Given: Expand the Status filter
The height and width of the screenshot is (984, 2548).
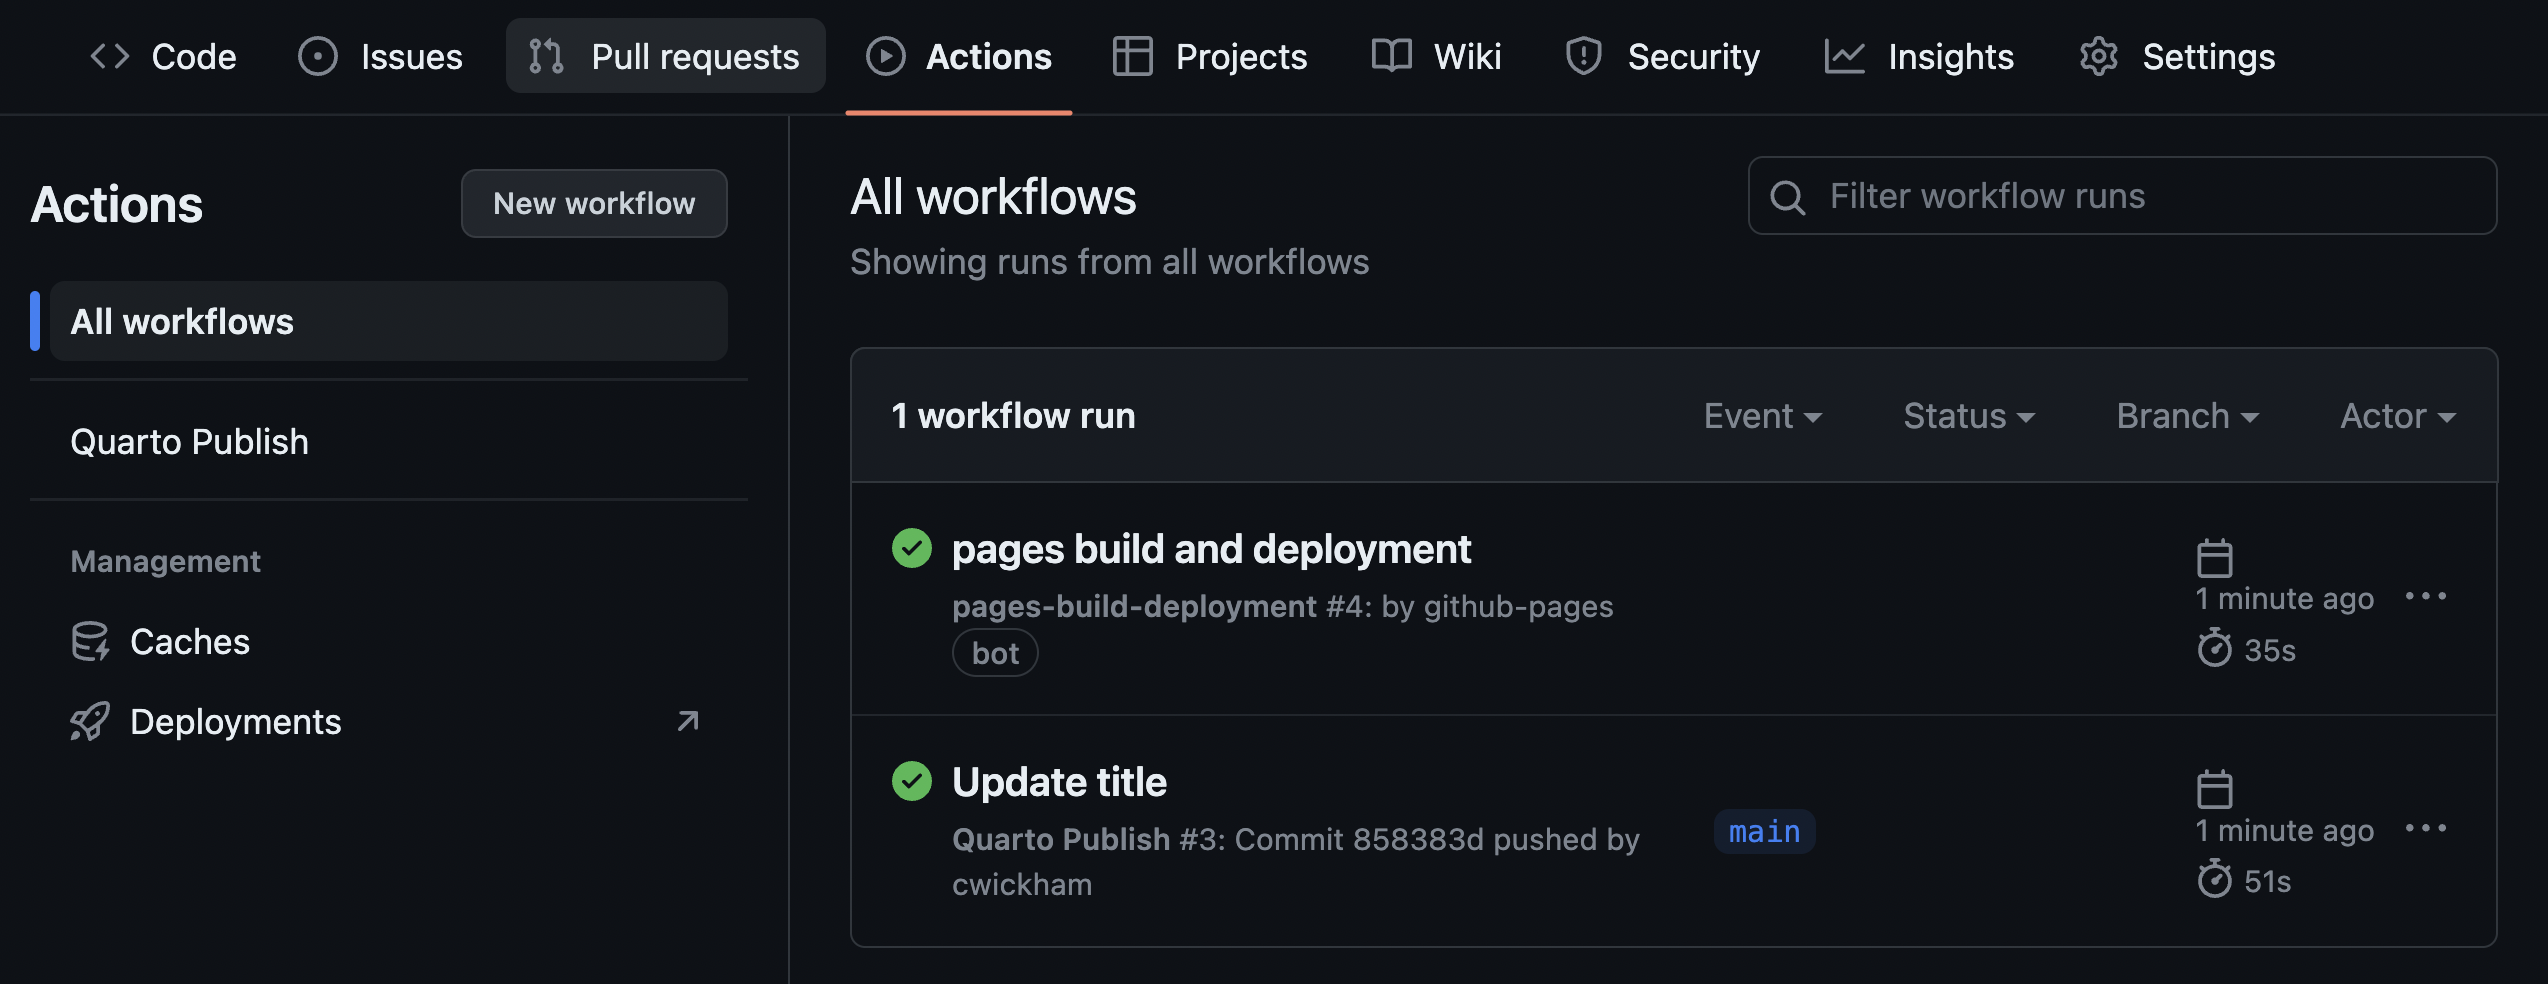Looking at the screenshot, I should 1968,416.
